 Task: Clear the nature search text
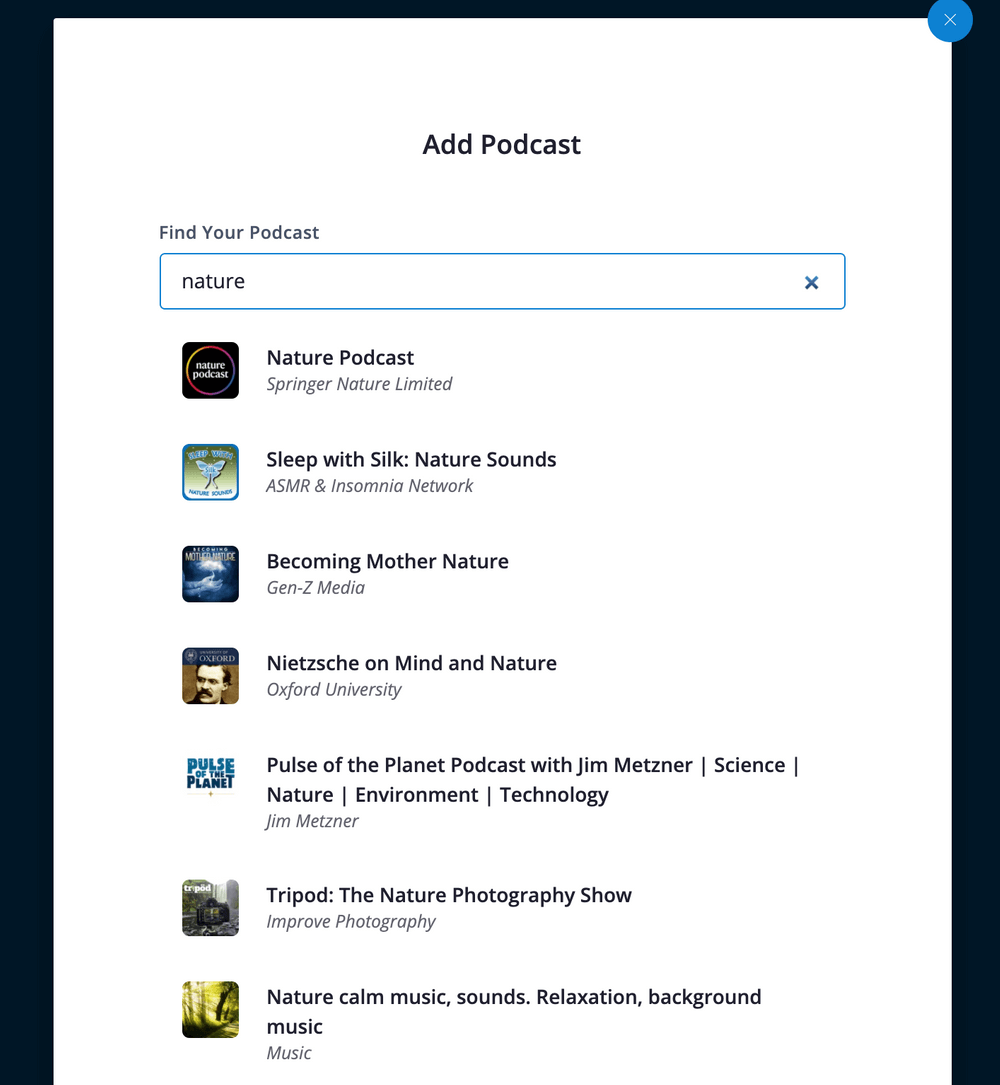pyautogui.click(x=811, y=282)
